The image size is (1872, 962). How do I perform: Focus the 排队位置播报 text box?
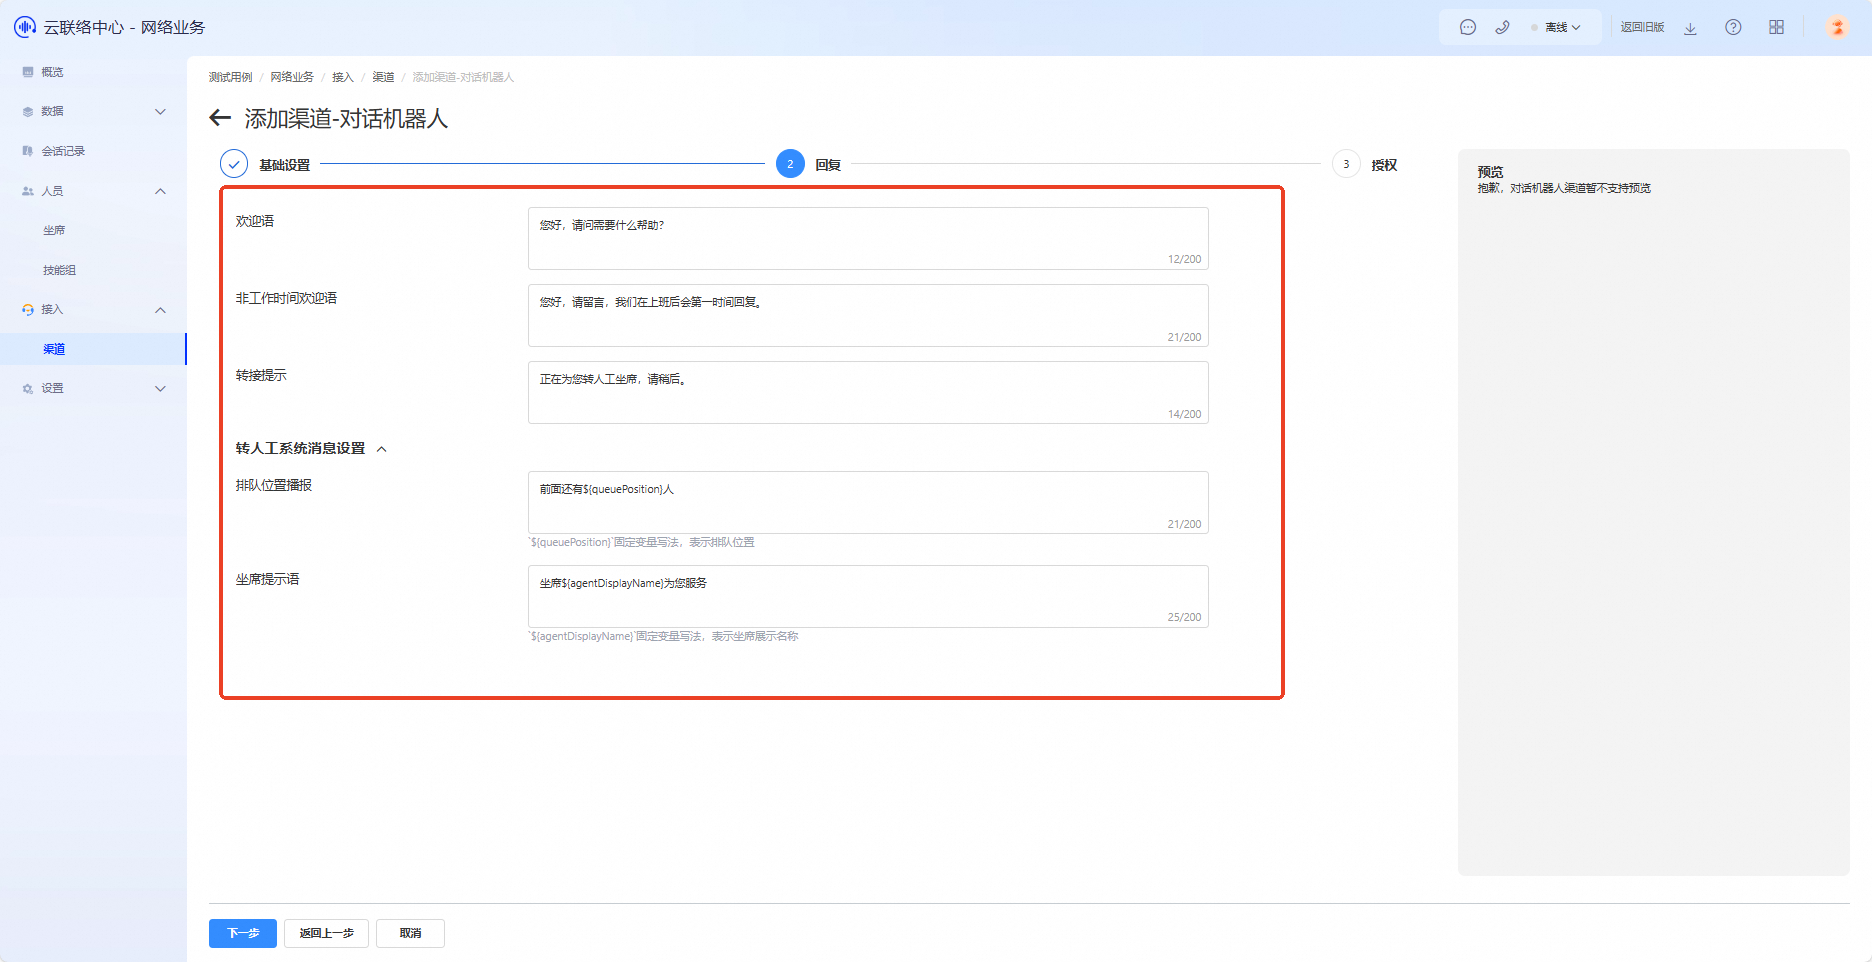(x=868, y=502)
